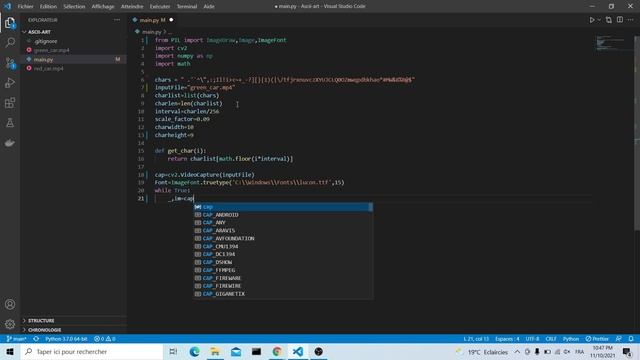640x360 pixels.
Task: Run the Python file with play button
Action: click(592, 20)
